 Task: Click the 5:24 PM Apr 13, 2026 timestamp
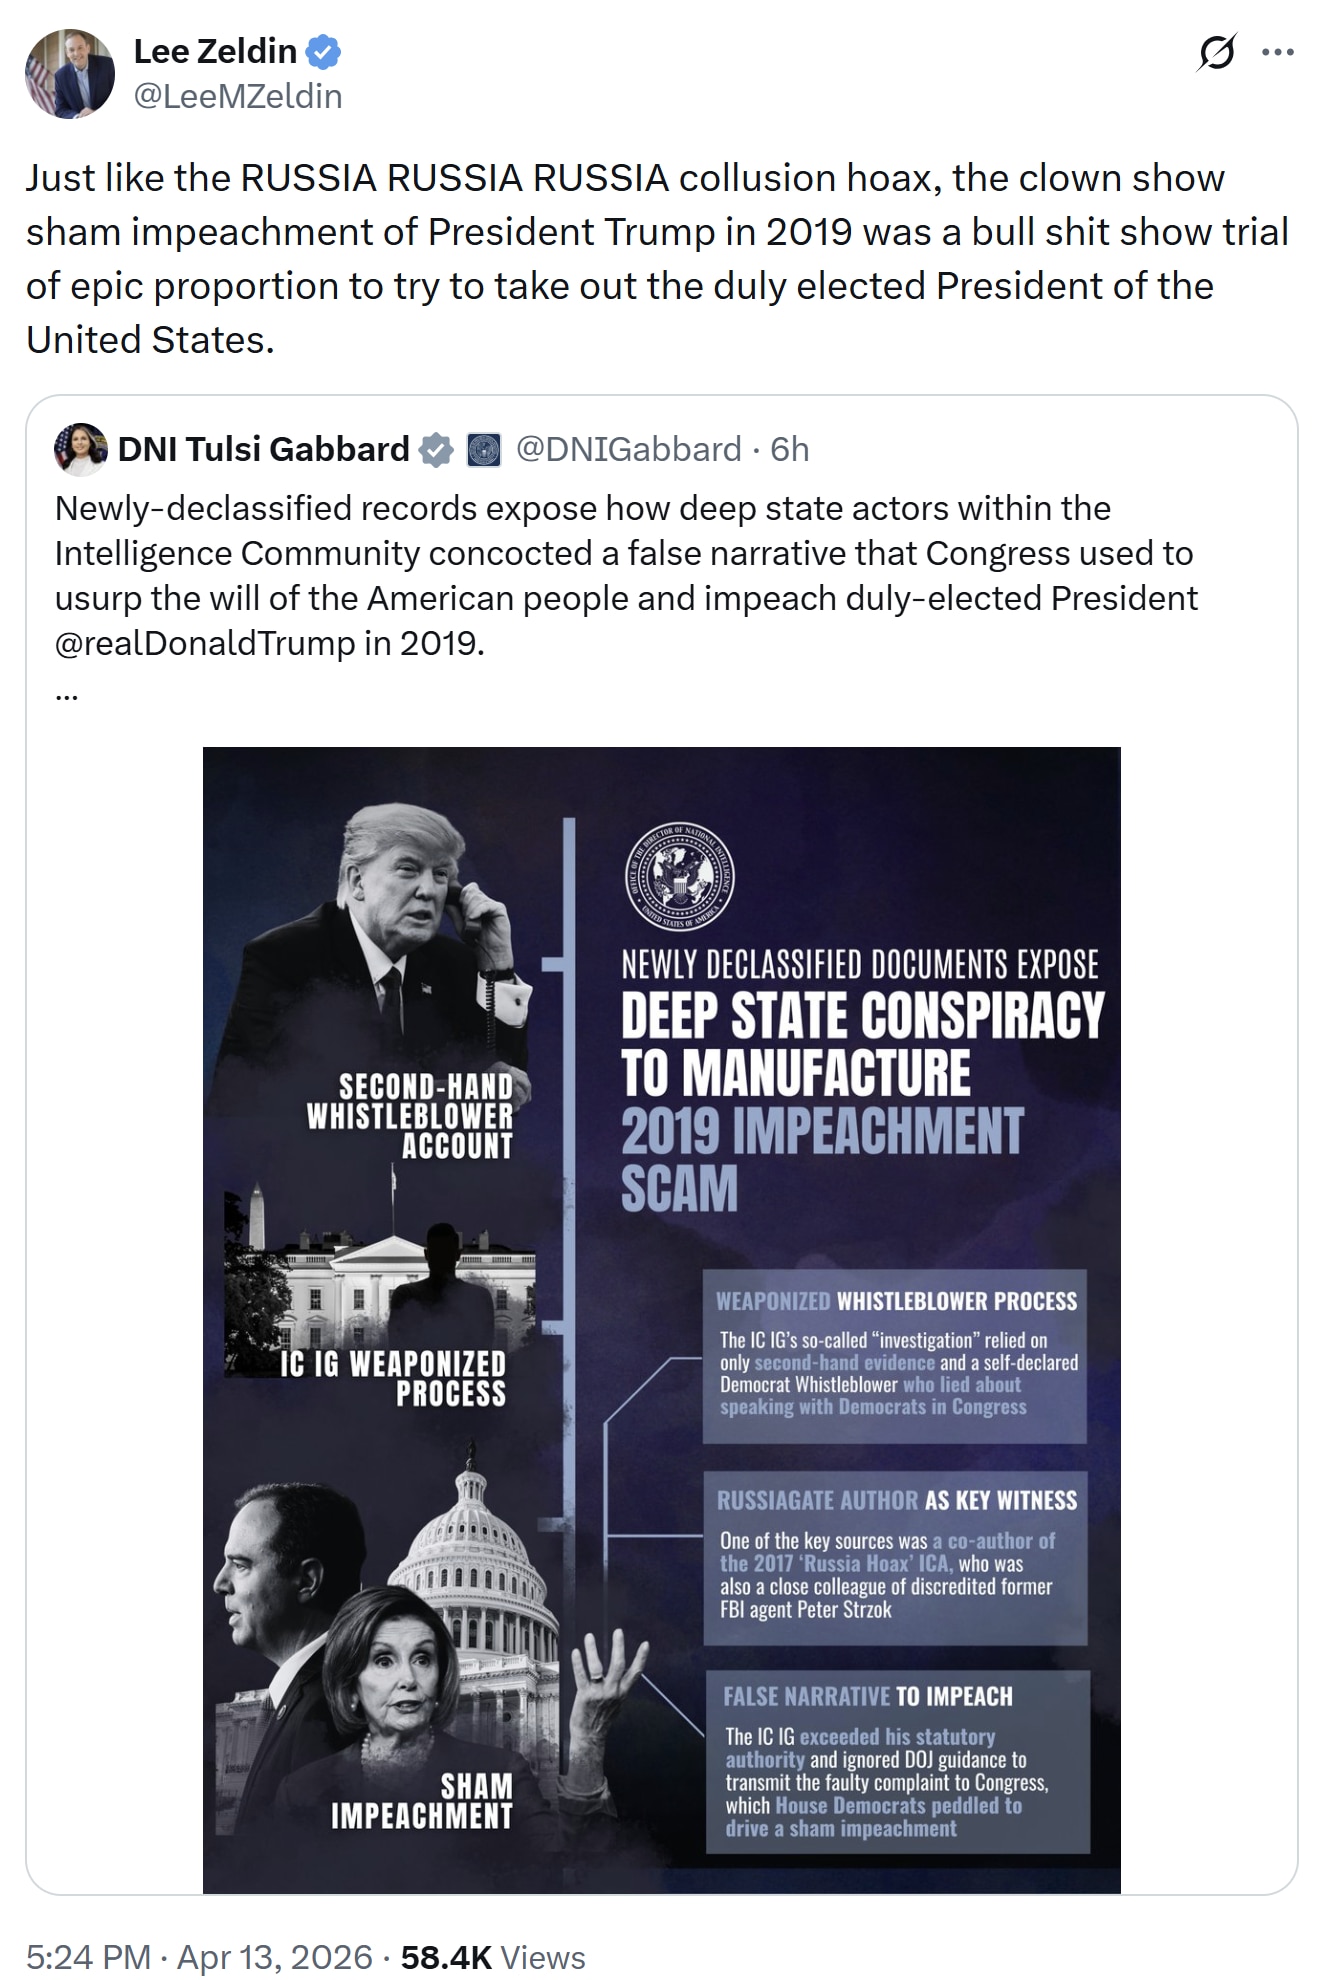(199, 1956)
